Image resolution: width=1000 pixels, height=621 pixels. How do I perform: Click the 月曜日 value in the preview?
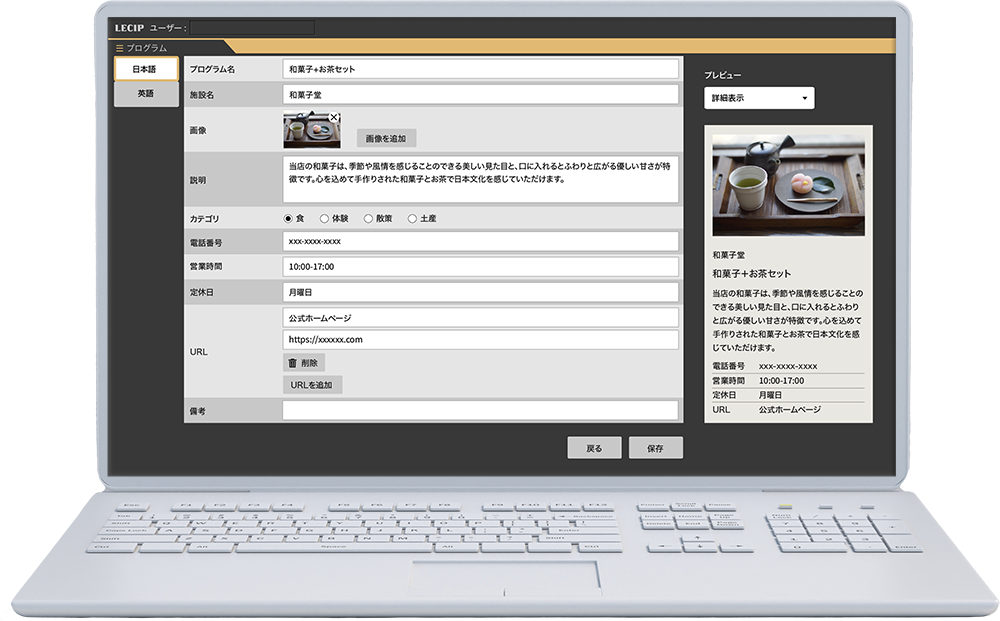tap(771, 395)
